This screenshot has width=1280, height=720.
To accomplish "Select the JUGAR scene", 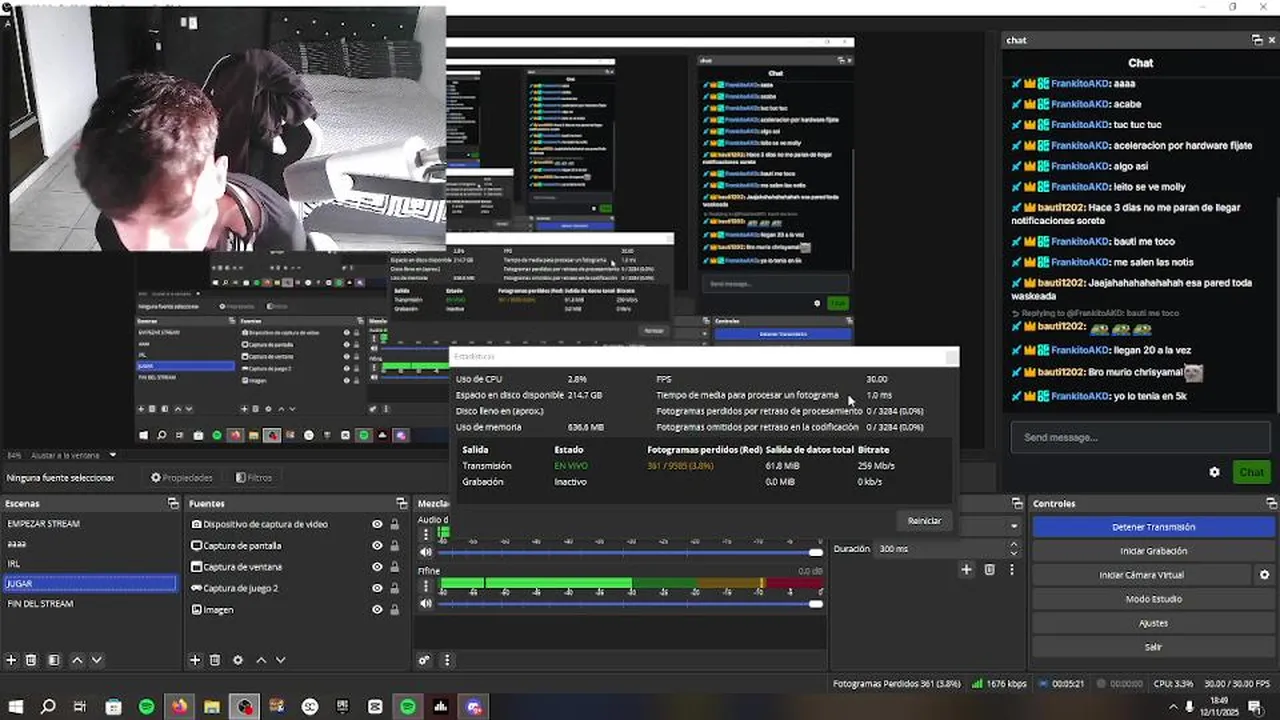I will tap(90, 584).
